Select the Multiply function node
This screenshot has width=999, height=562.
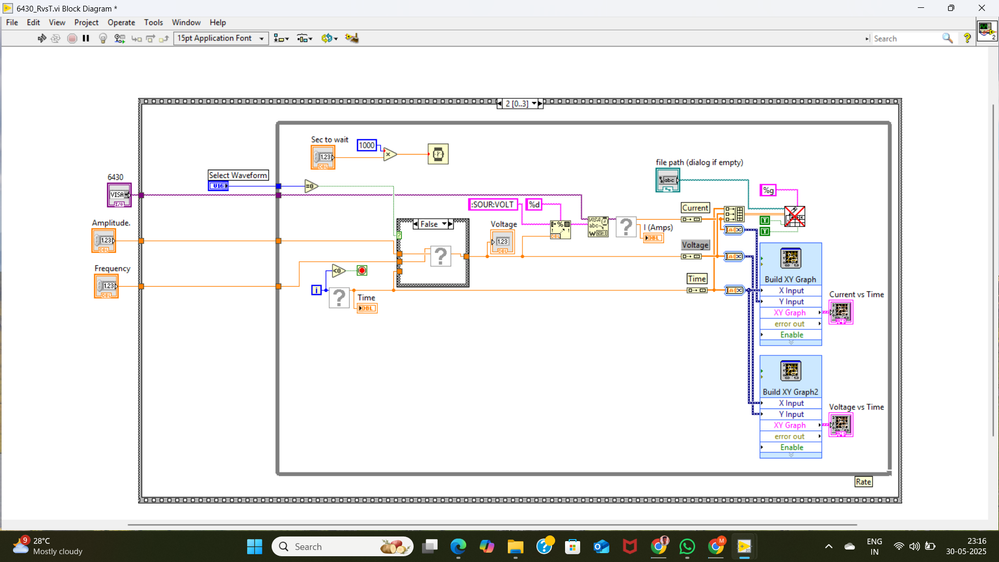[390, 154]
